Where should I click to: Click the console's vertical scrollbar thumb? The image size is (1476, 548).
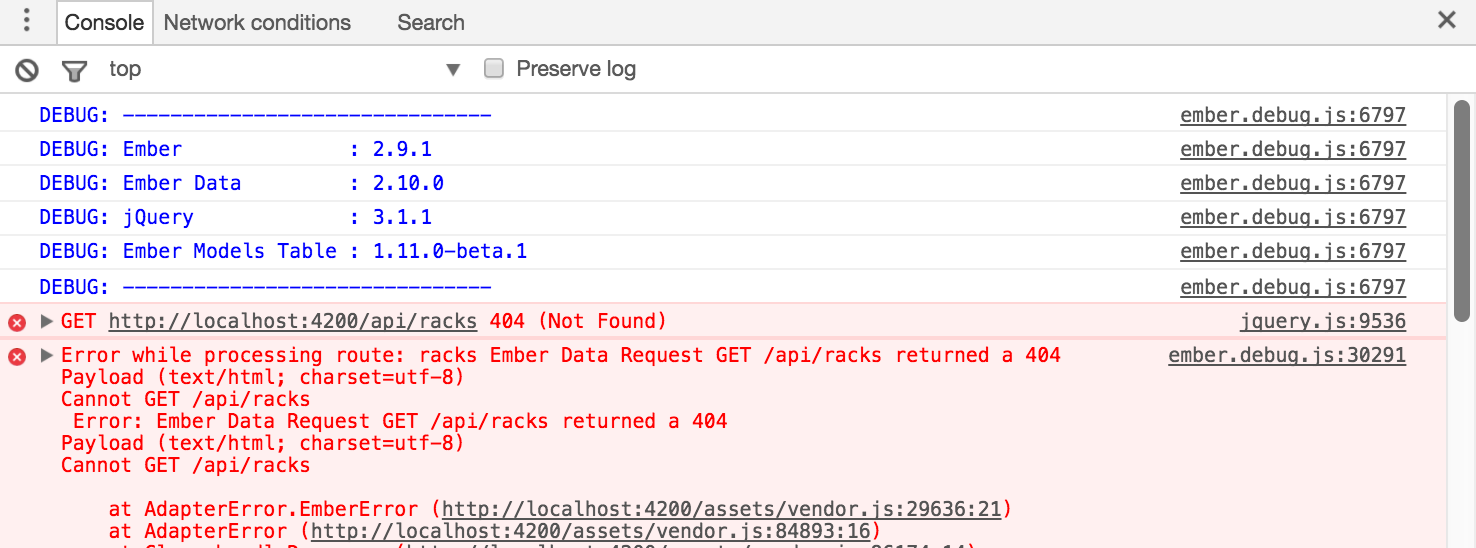[x=1461, y=210]
